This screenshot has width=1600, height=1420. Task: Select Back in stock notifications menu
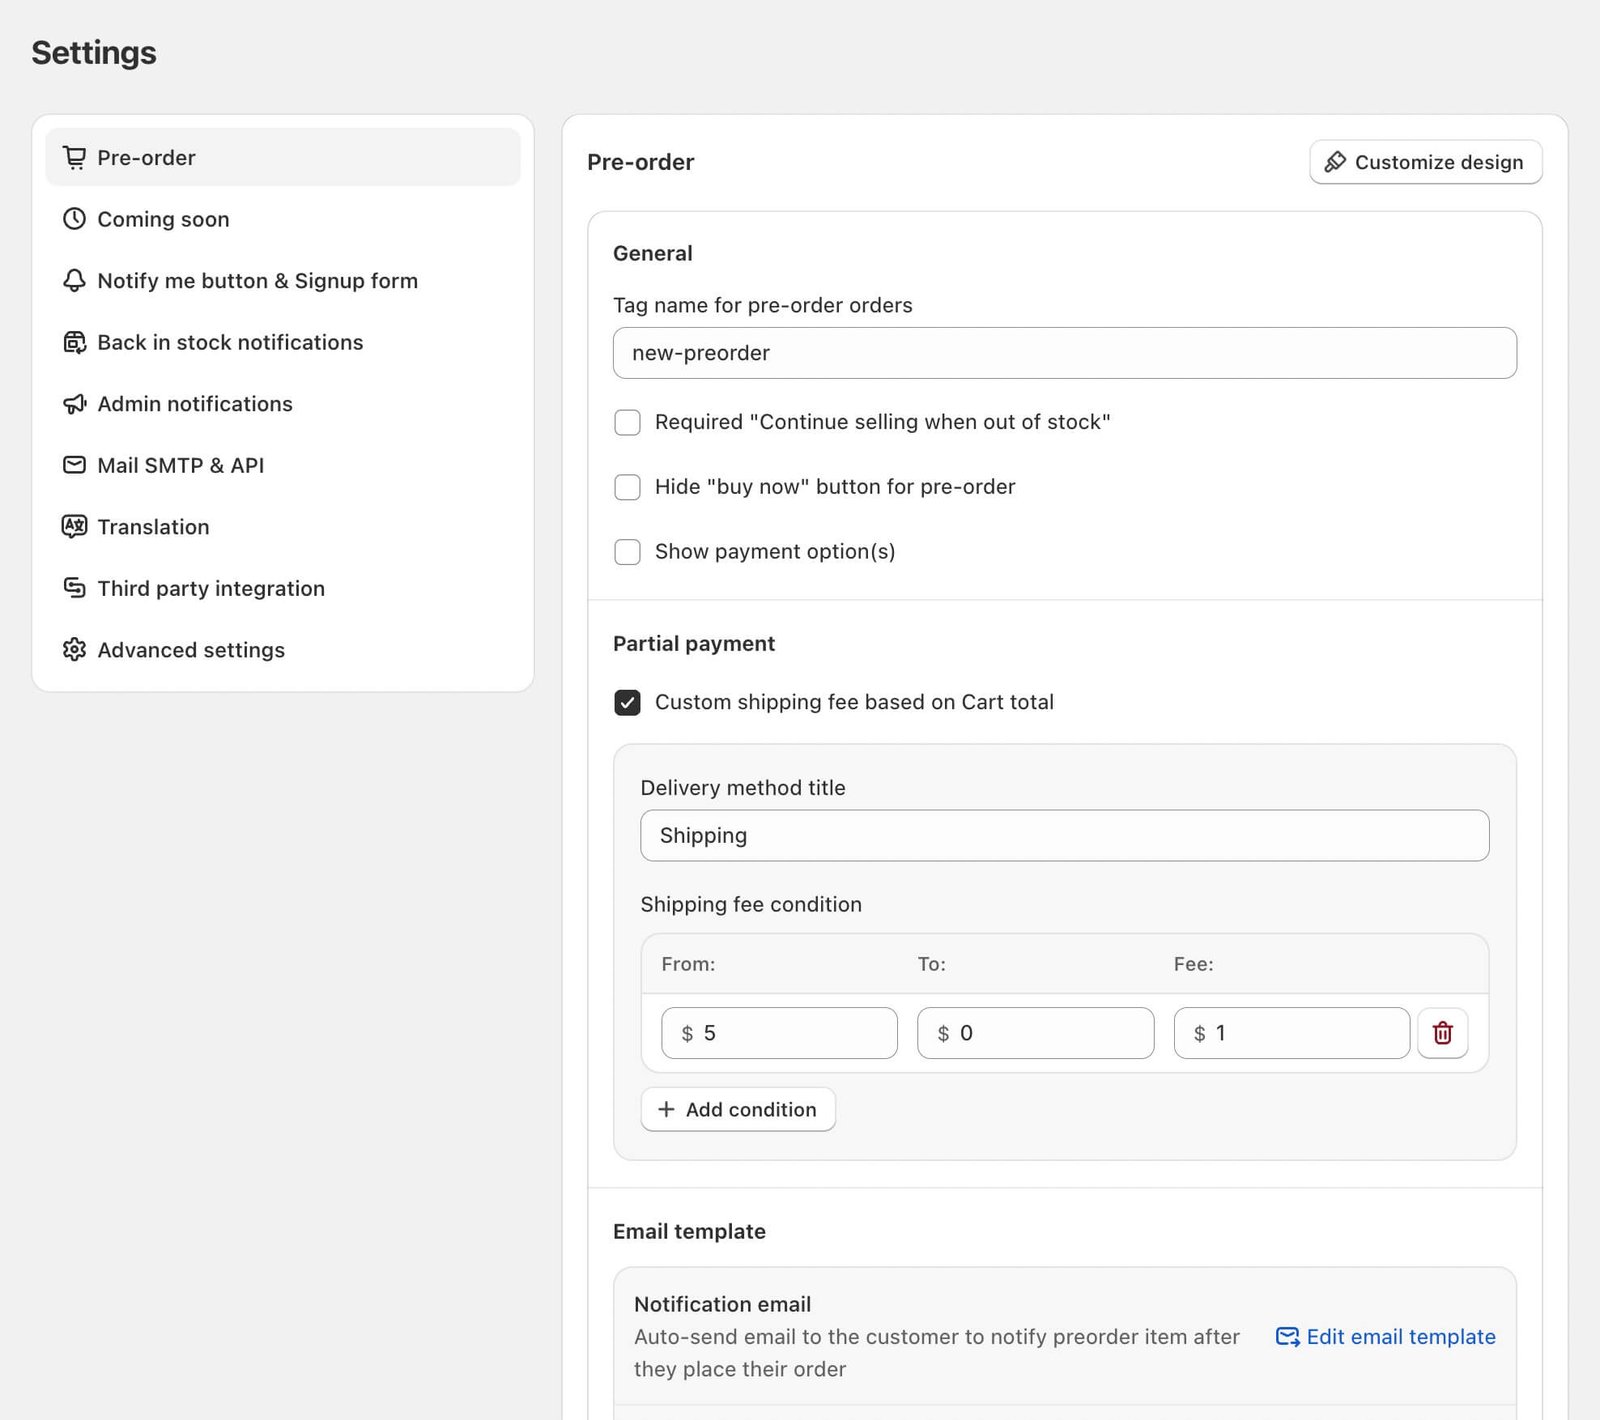click(283, 342)
